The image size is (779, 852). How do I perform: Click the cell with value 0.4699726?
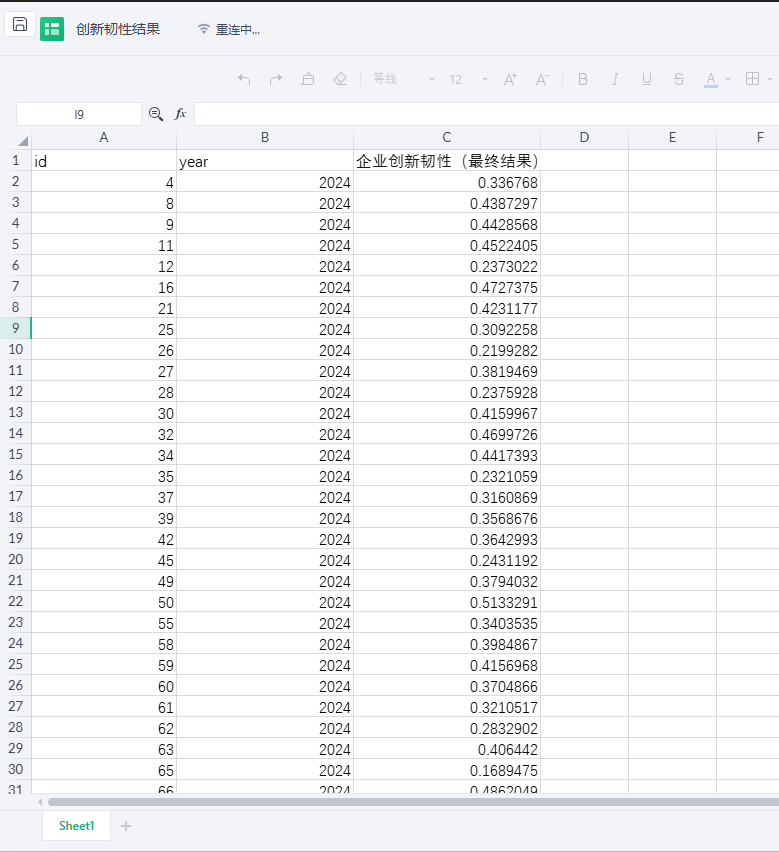(447, 434)
